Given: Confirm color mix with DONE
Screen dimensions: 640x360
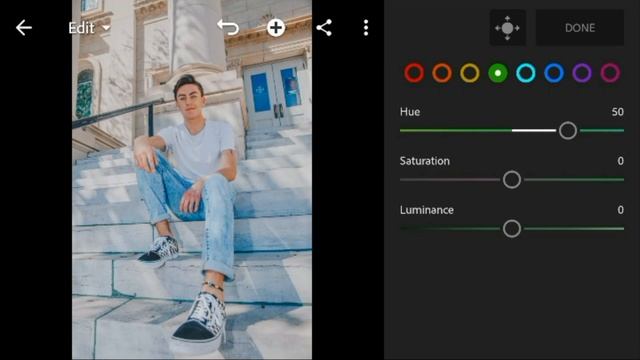Looking at the screenshot, I should click(580, 28).
